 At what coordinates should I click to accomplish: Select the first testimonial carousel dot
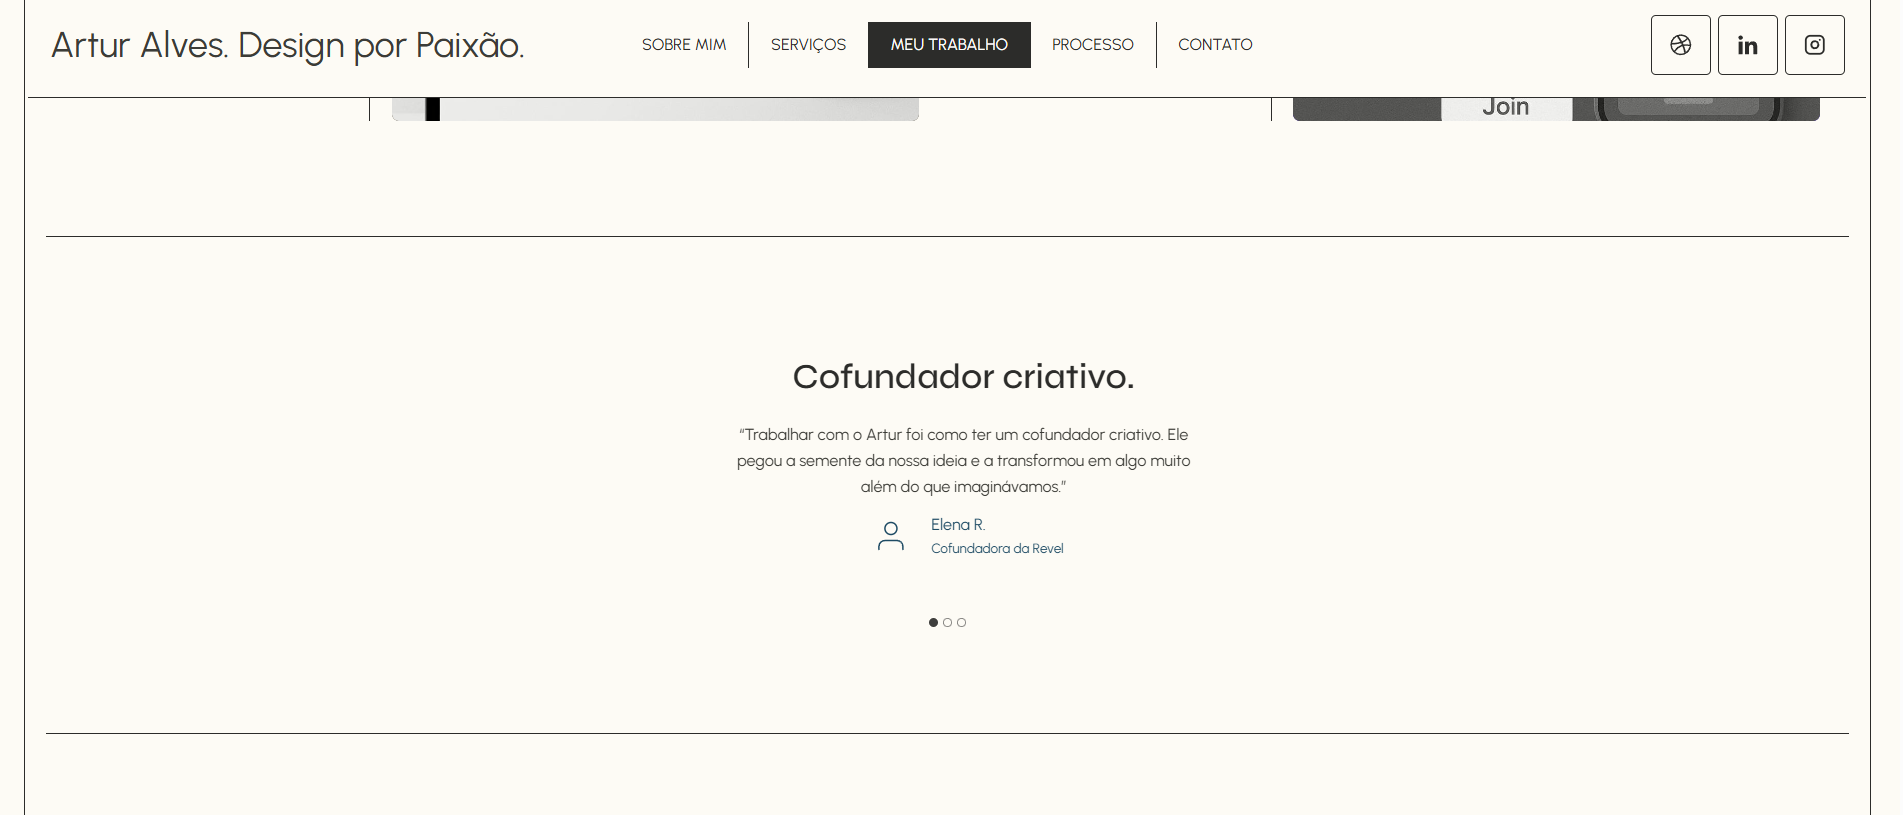pos(933,622)
